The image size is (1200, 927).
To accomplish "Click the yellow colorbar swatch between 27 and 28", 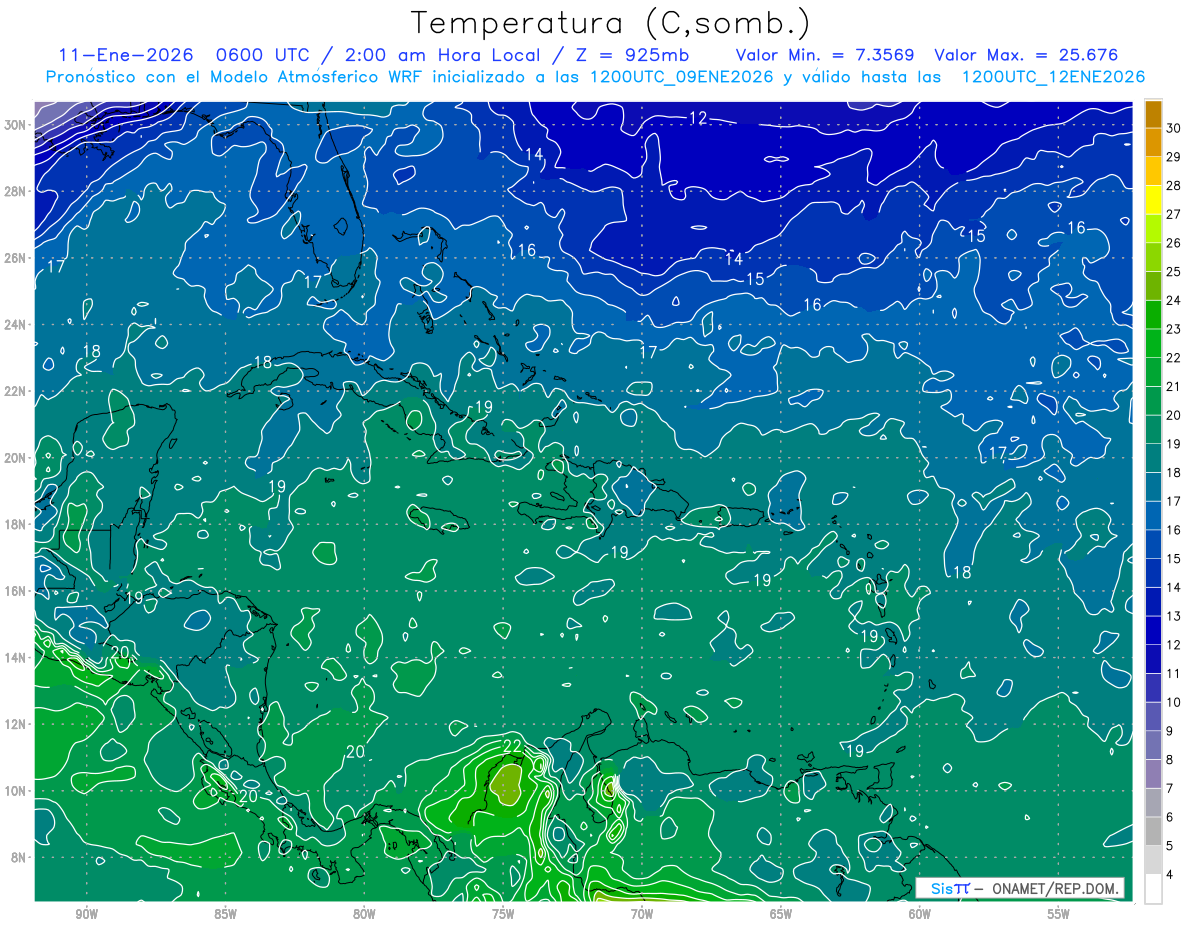I will coord(1153,200).
